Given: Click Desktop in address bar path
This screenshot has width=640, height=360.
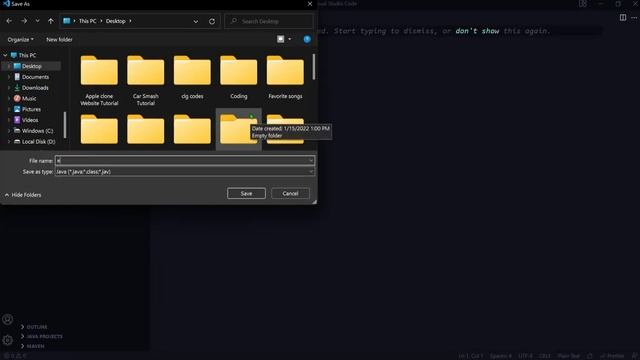Looking at the screenshot, I should pyautogui.click(x=116, y=21).
